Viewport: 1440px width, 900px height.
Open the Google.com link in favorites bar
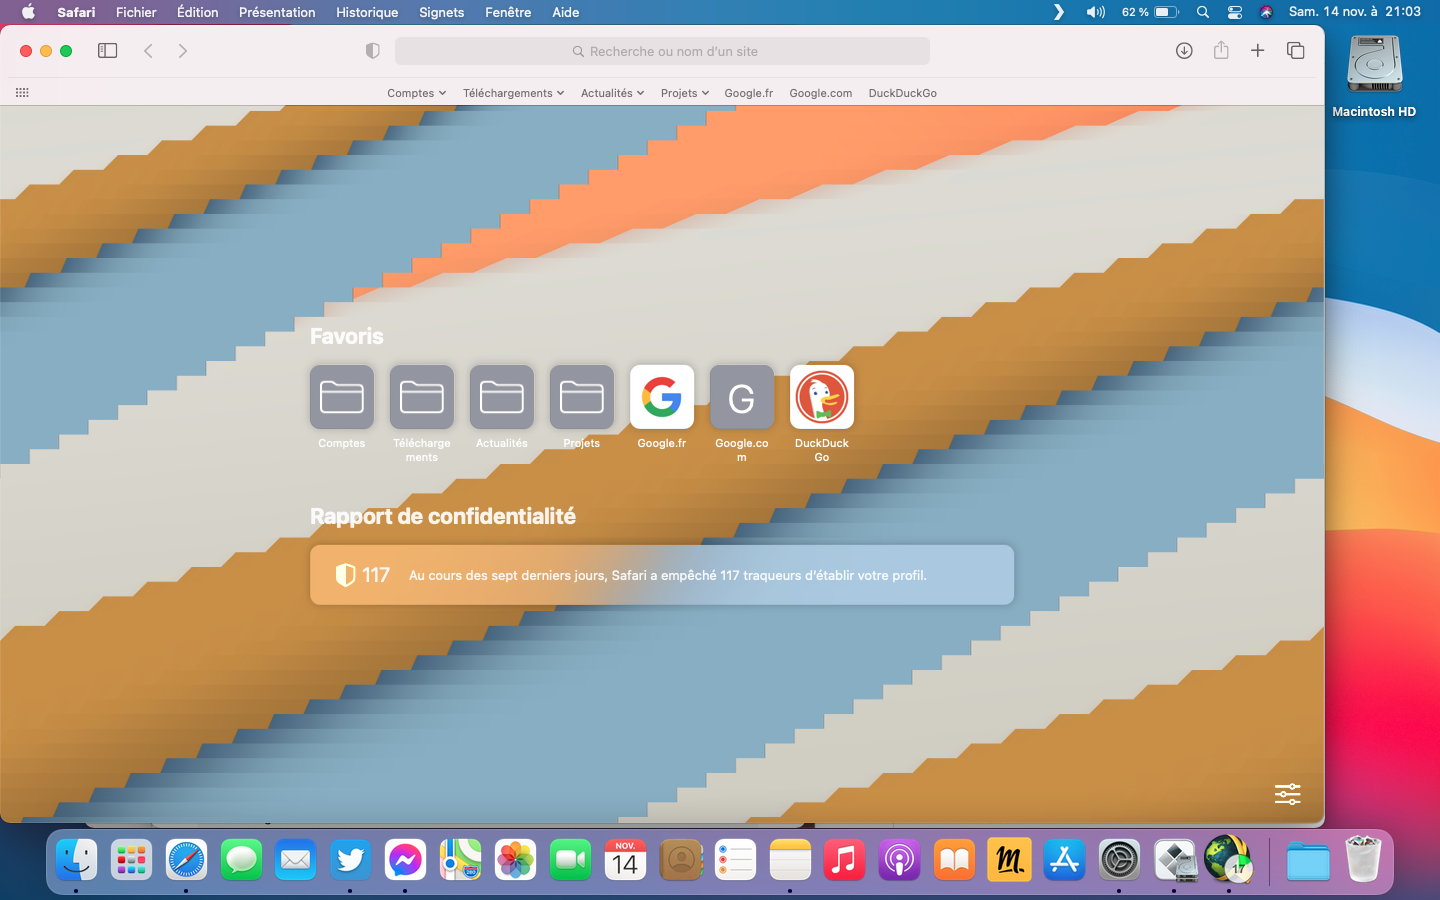click(821, 93)
